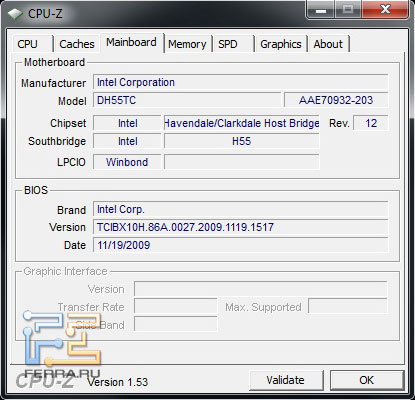Click the Rev. value 12 field

coord(371,123)
